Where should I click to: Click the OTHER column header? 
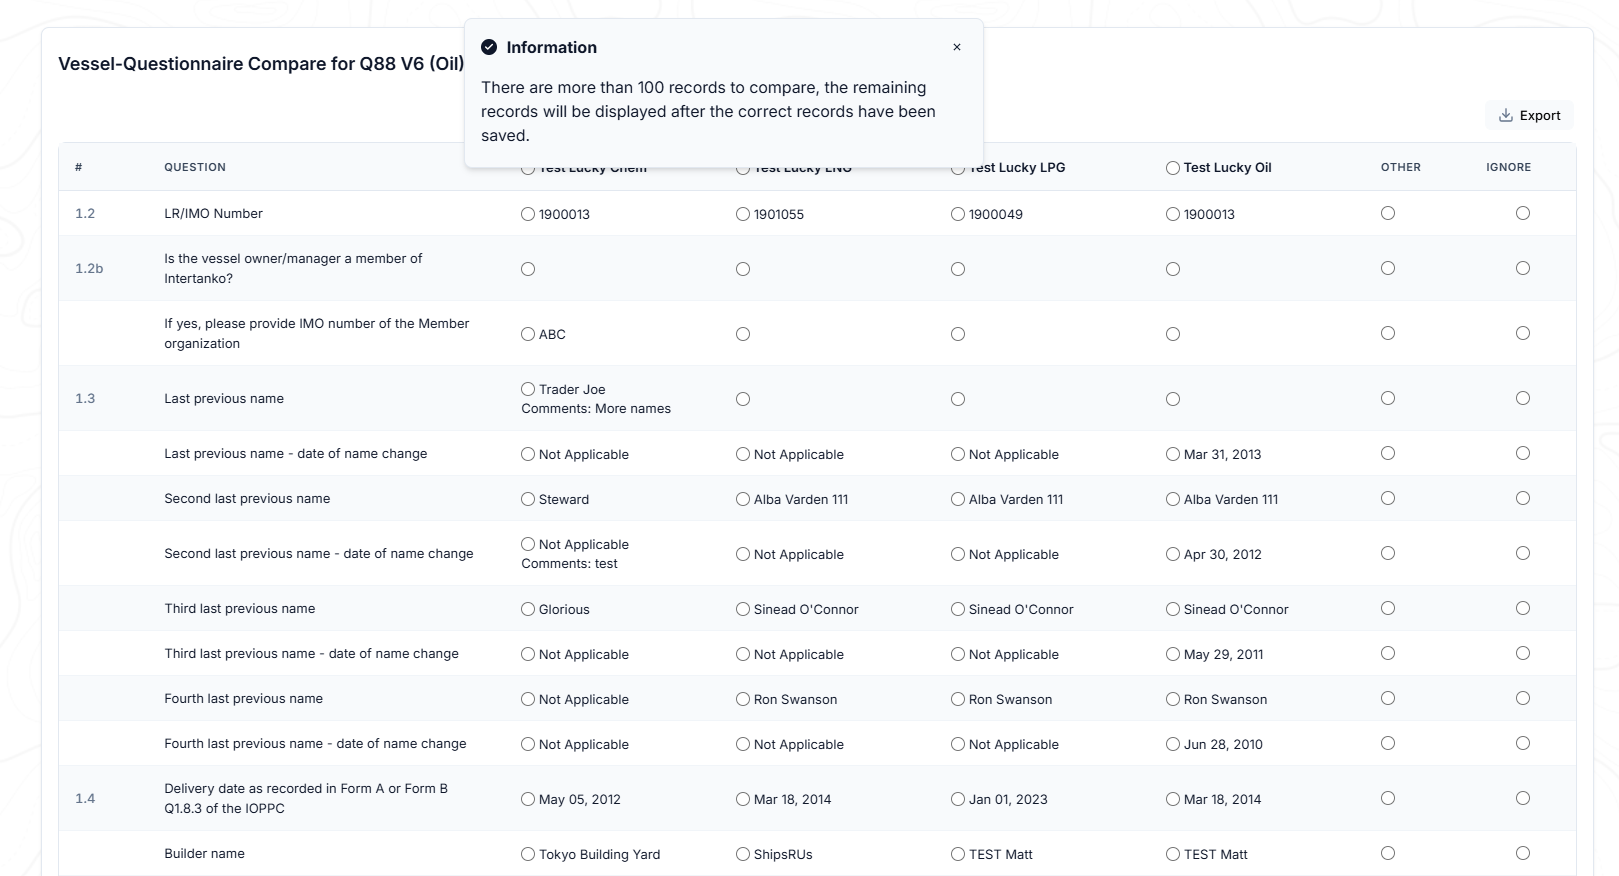tap(1400, 167)
